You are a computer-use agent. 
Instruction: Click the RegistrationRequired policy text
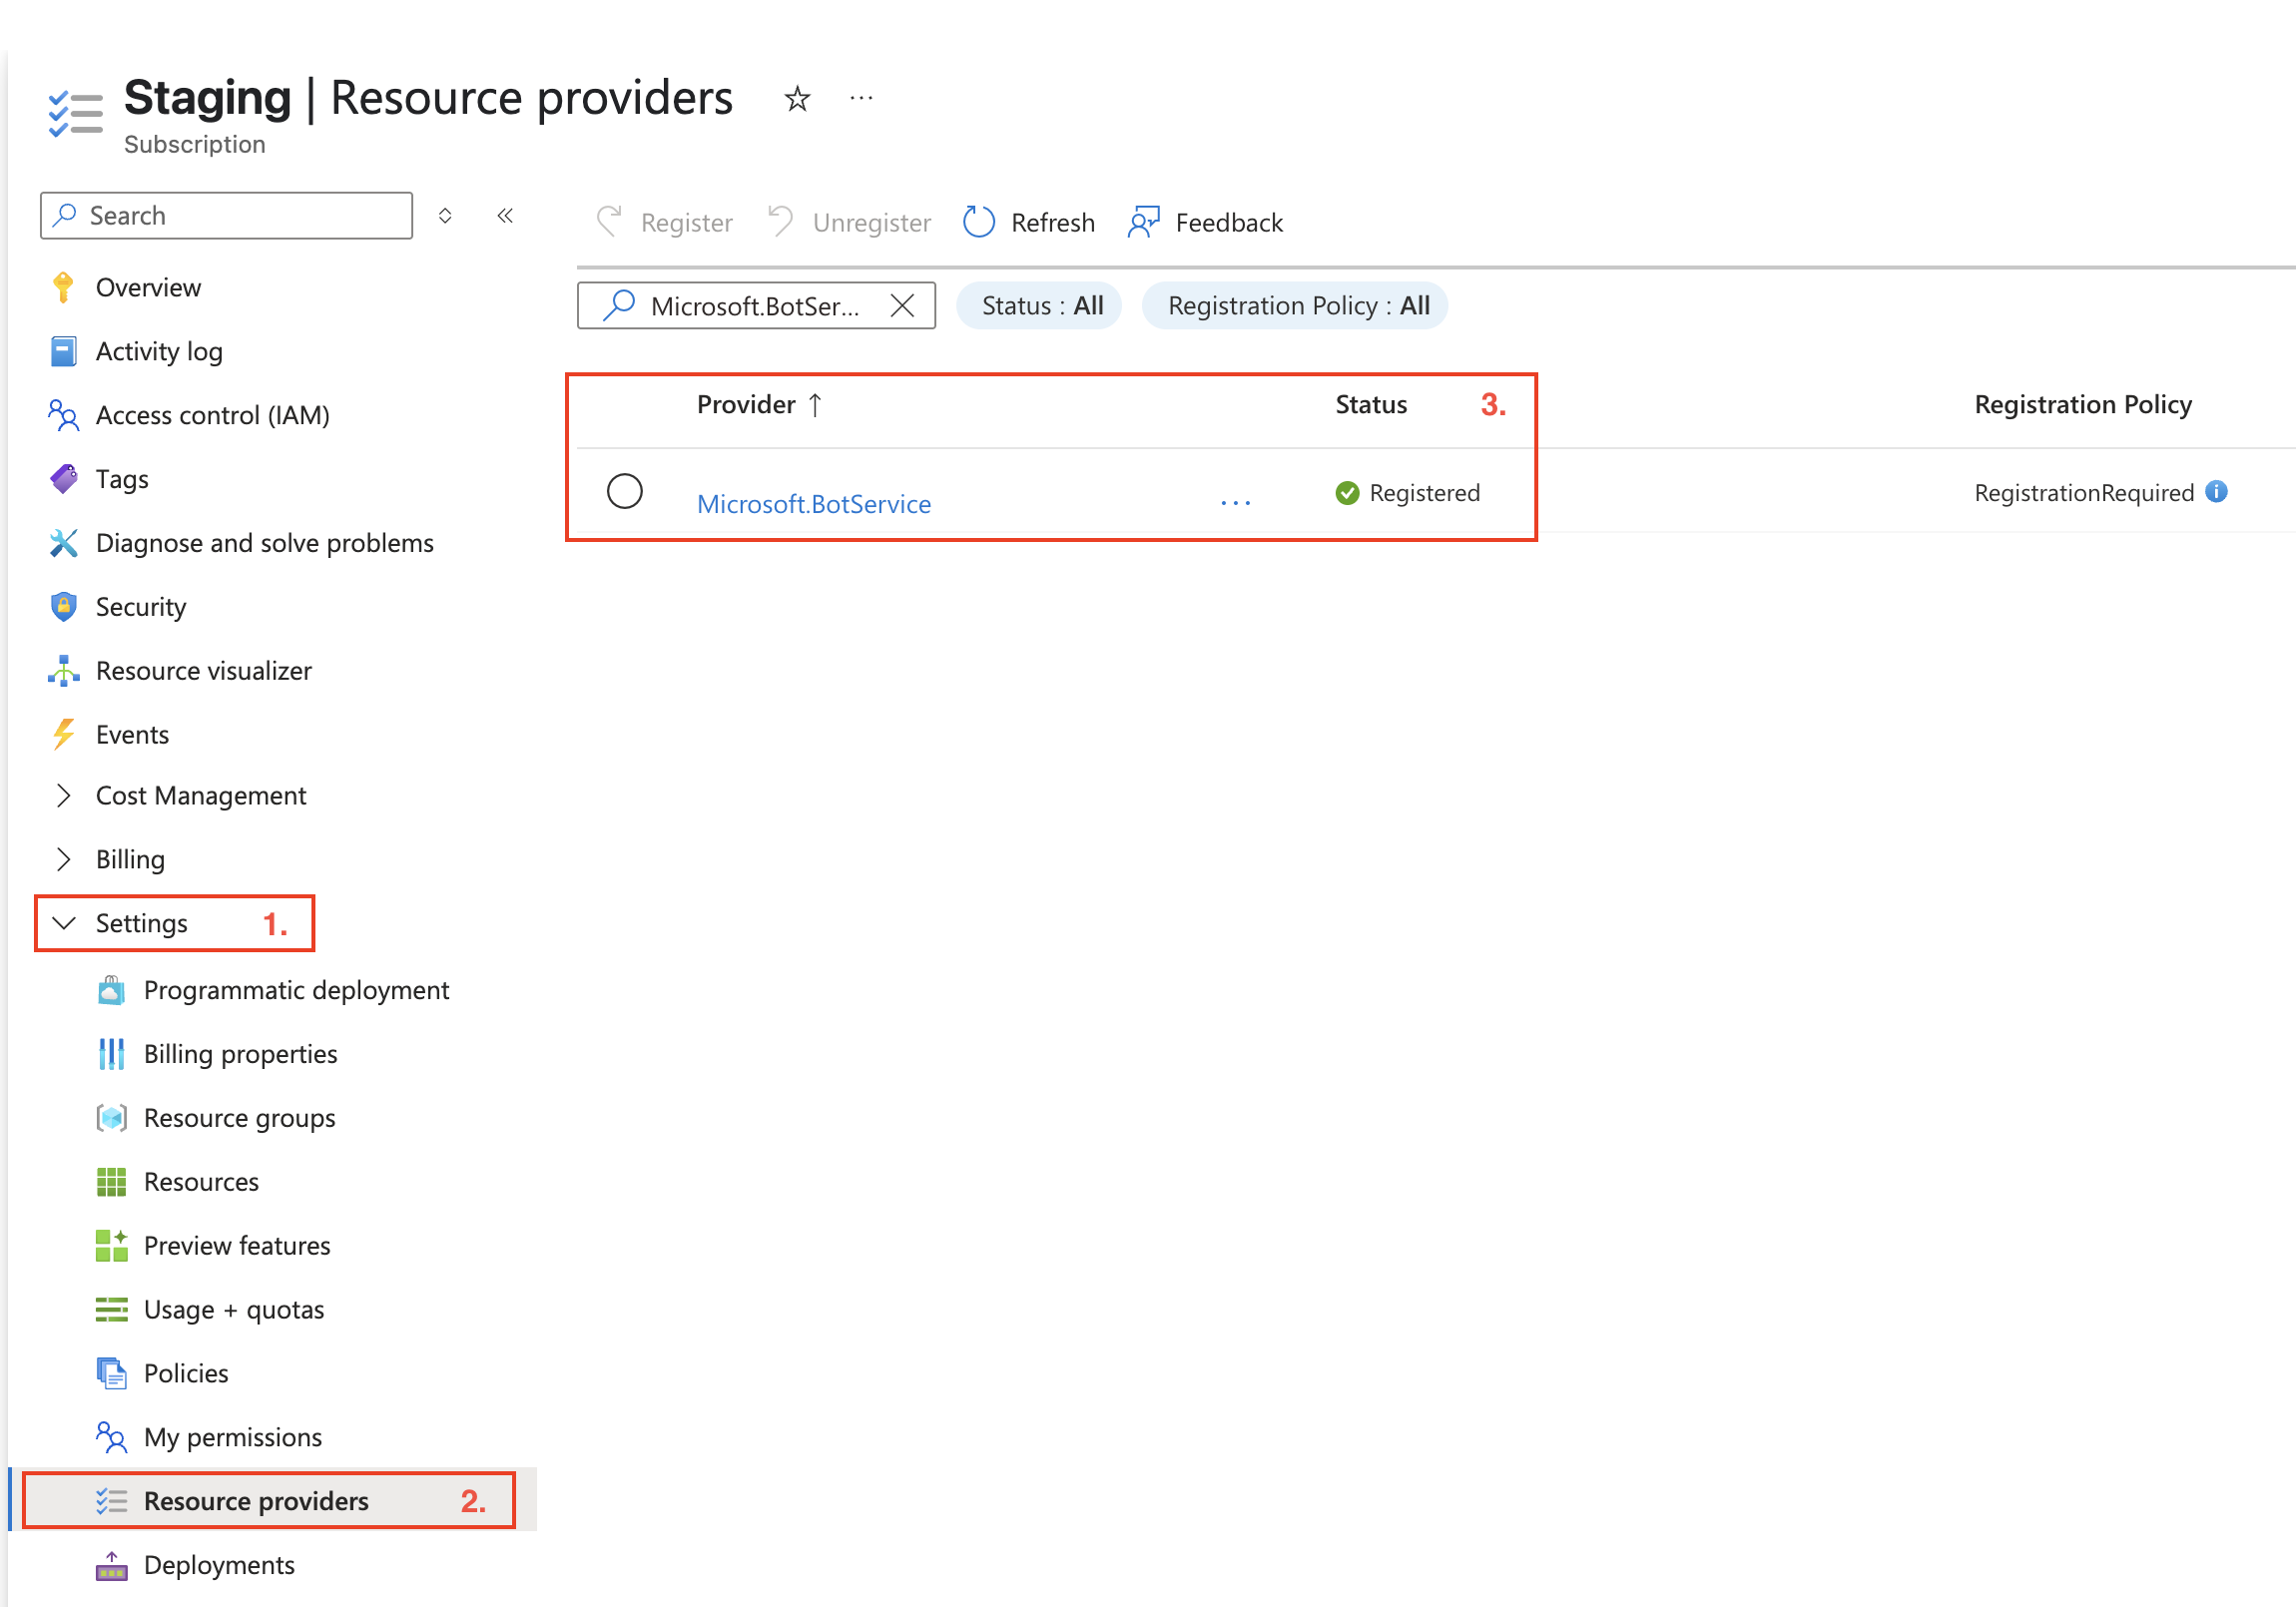(2084, 493)
